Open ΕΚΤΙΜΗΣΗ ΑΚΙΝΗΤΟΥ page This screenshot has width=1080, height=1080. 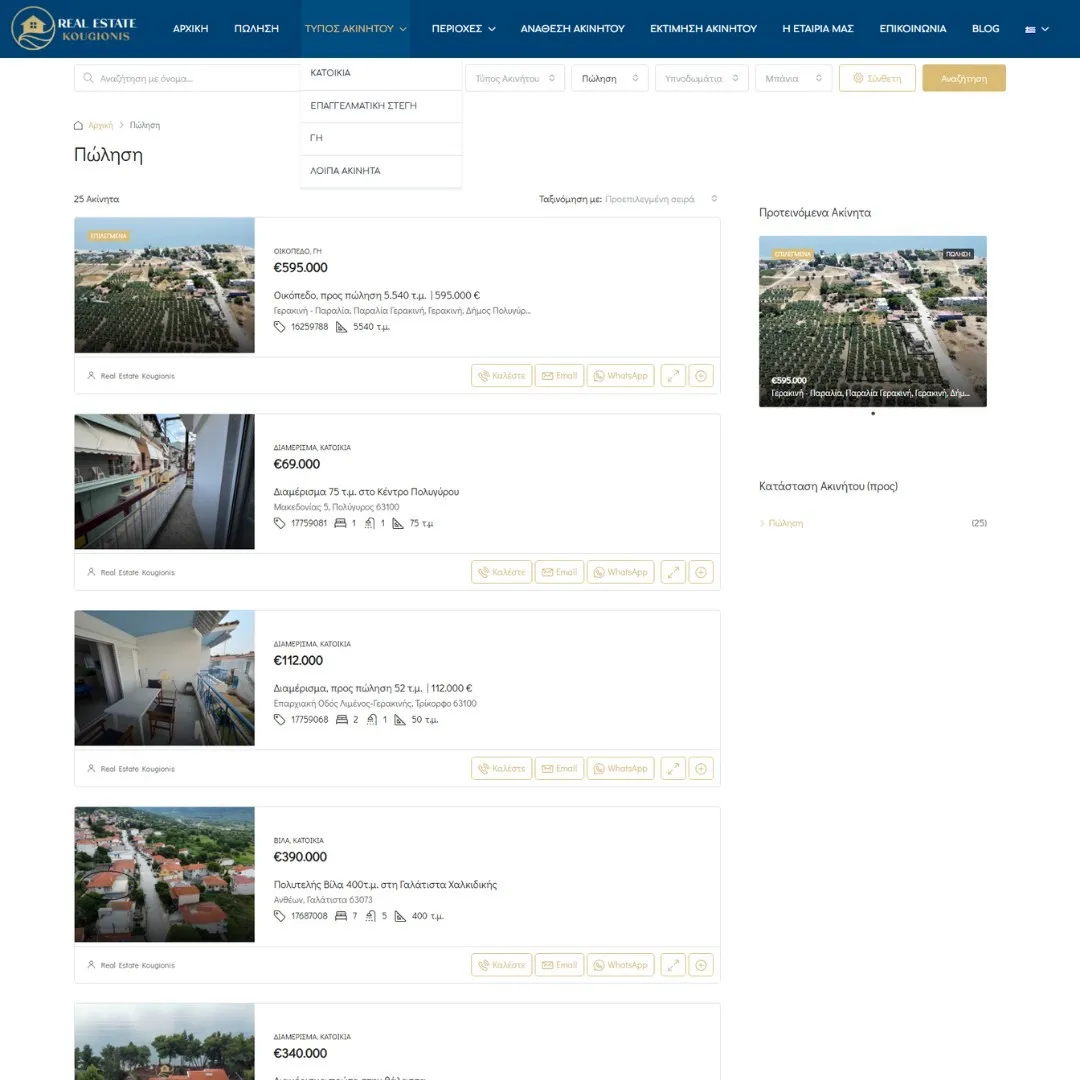tap(703, 29)
